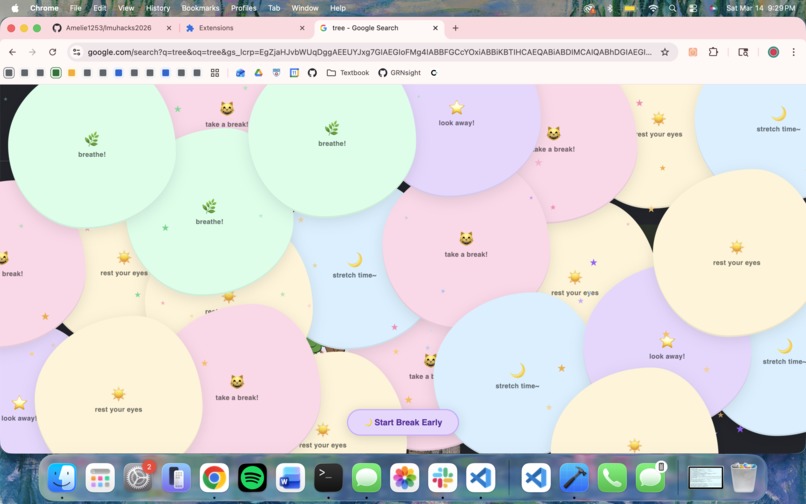Screen dimensions: 806x504
Task: Click the address bar URL field
Action: click(369, 52)
